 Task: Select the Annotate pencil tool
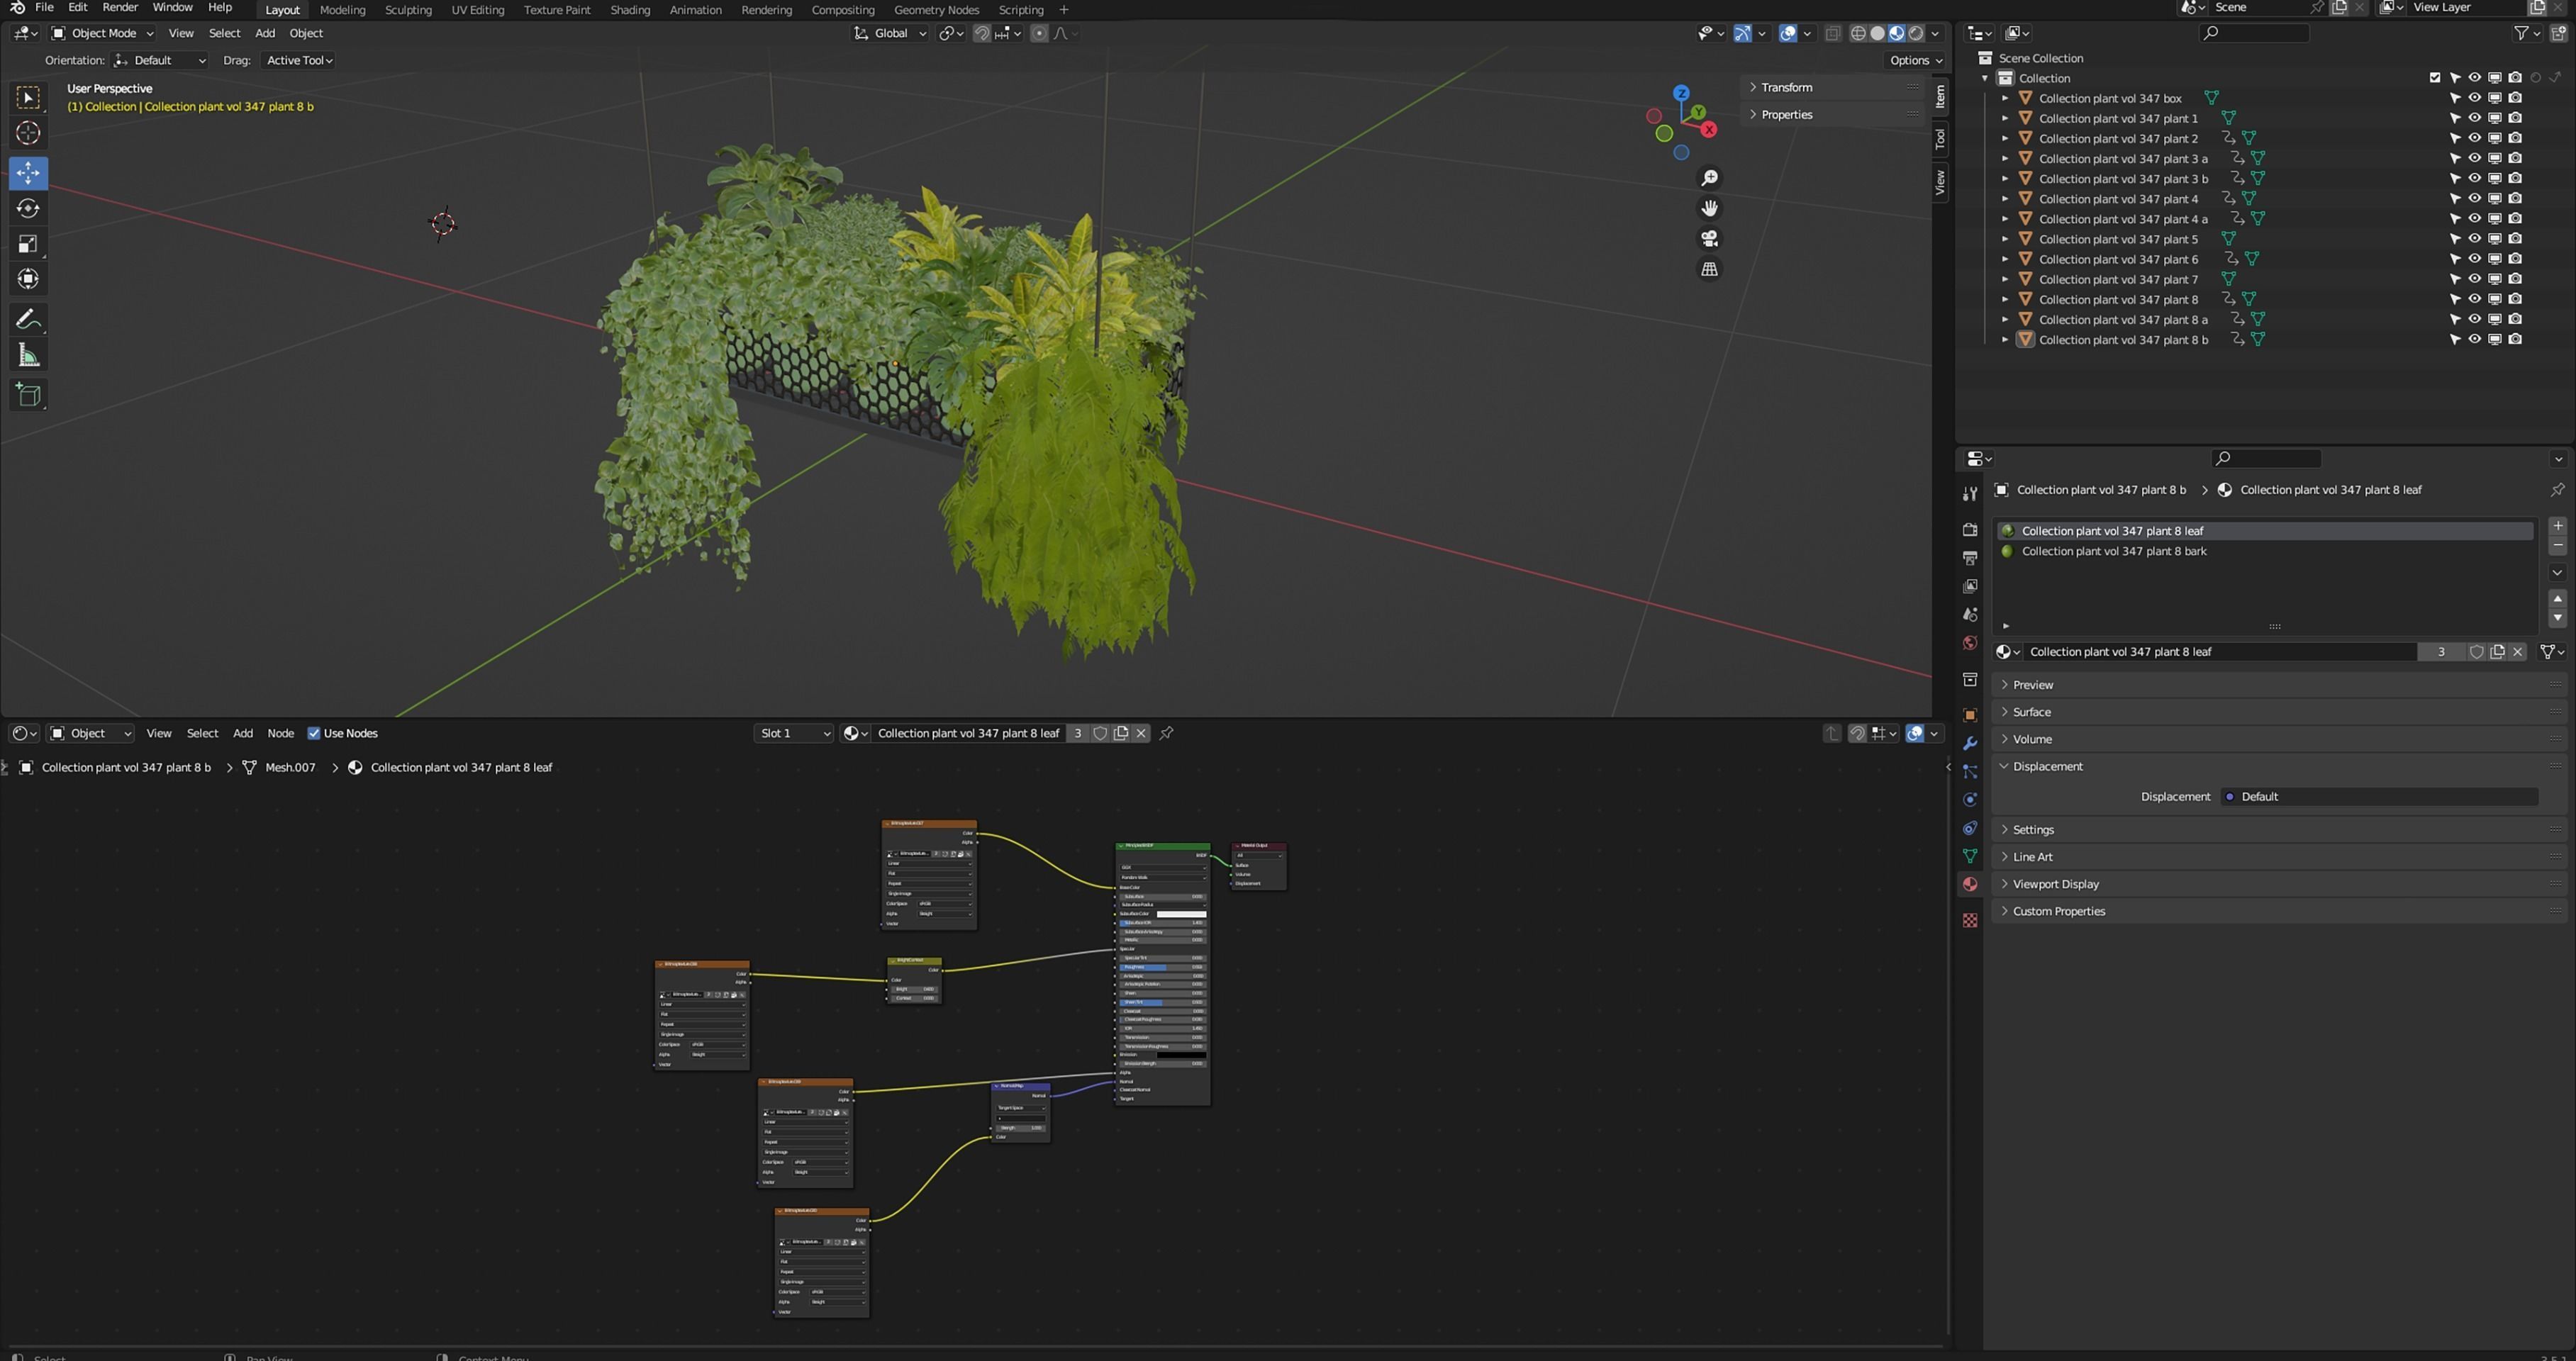pyautogui.click(x=28, y=320)
